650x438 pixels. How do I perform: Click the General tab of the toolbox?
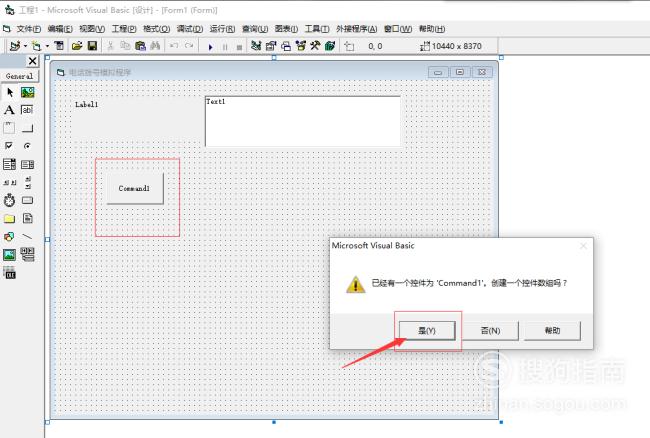(x=19, y=76)
